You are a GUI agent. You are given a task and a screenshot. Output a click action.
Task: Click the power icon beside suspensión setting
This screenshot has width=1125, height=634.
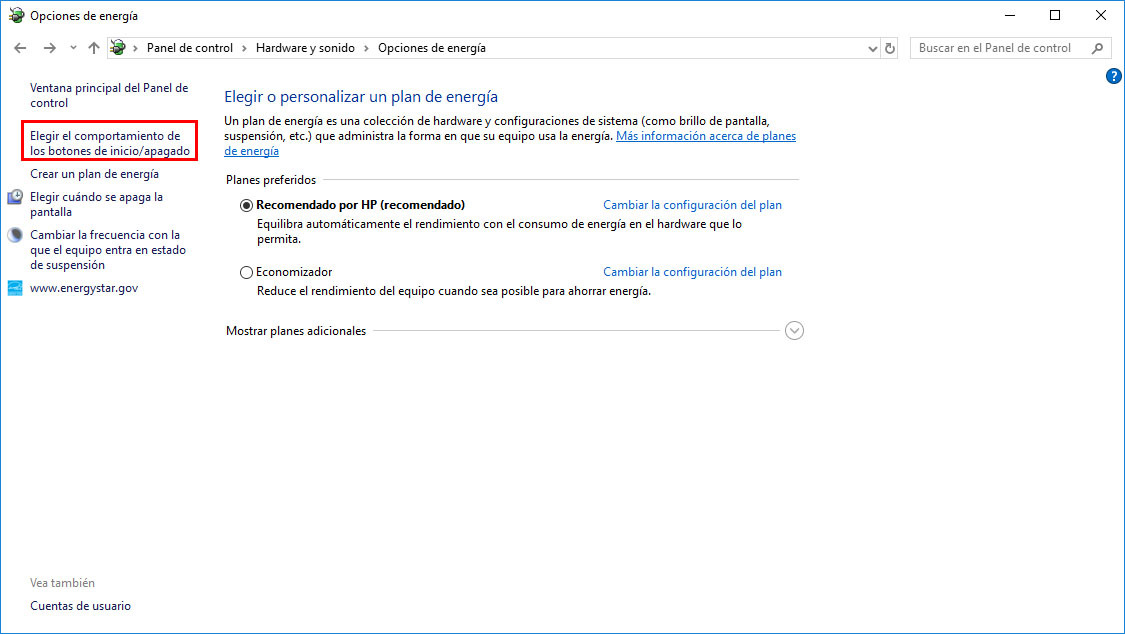point(13,234)
